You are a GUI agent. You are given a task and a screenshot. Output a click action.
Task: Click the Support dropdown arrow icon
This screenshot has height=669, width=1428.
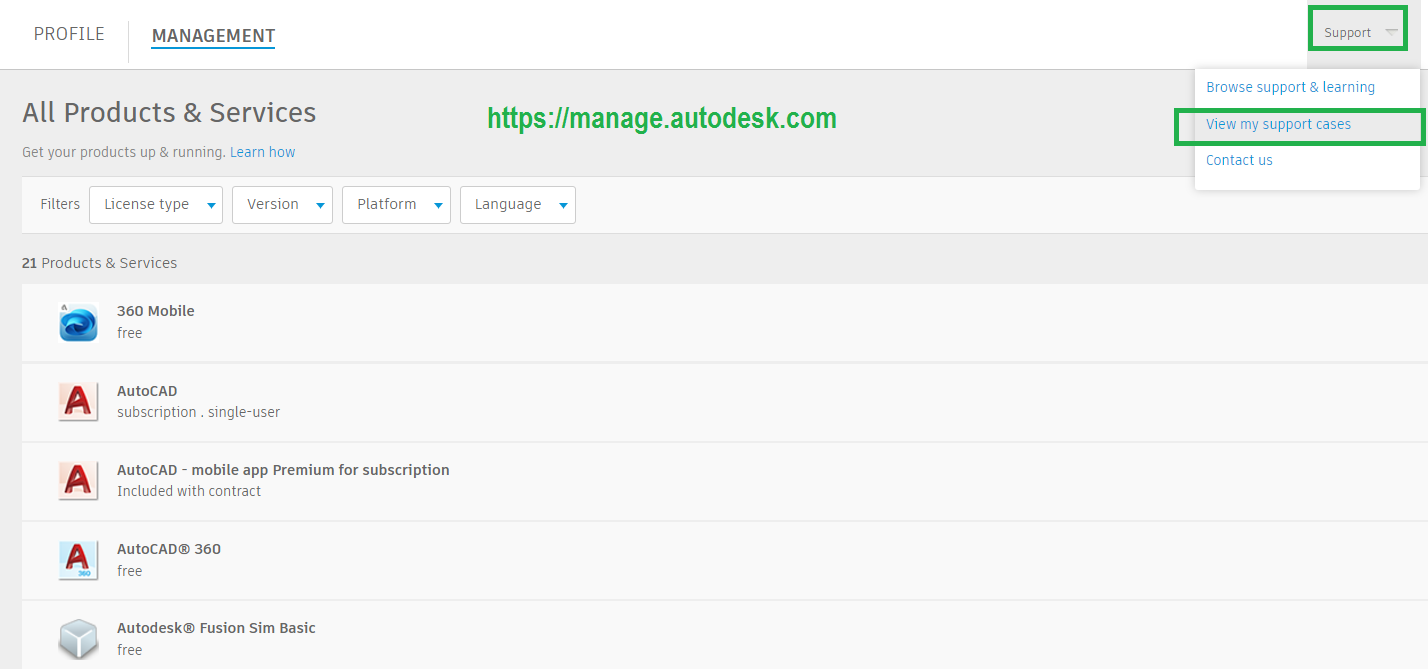click(1390, 31)
